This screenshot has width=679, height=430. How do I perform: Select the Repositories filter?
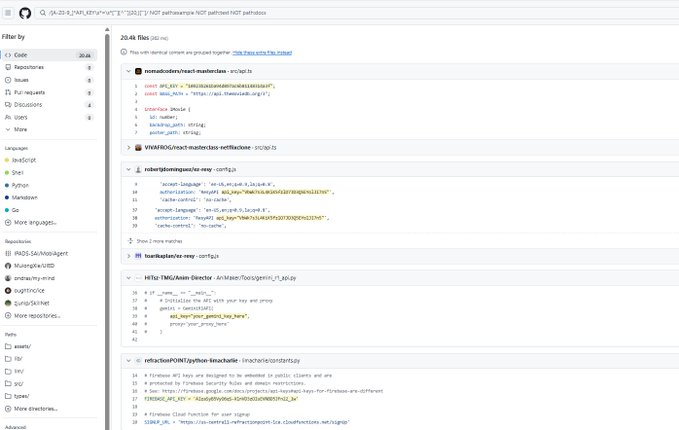pyautogui.click(x=49, y=68)
